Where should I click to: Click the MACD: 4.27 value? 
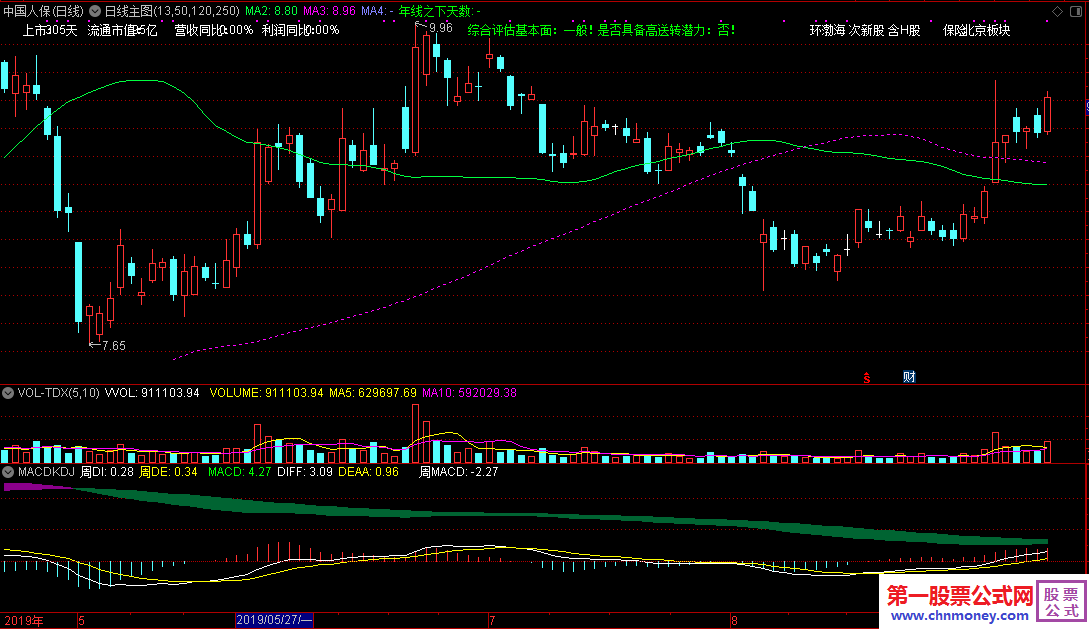click(x=240, y=472)
